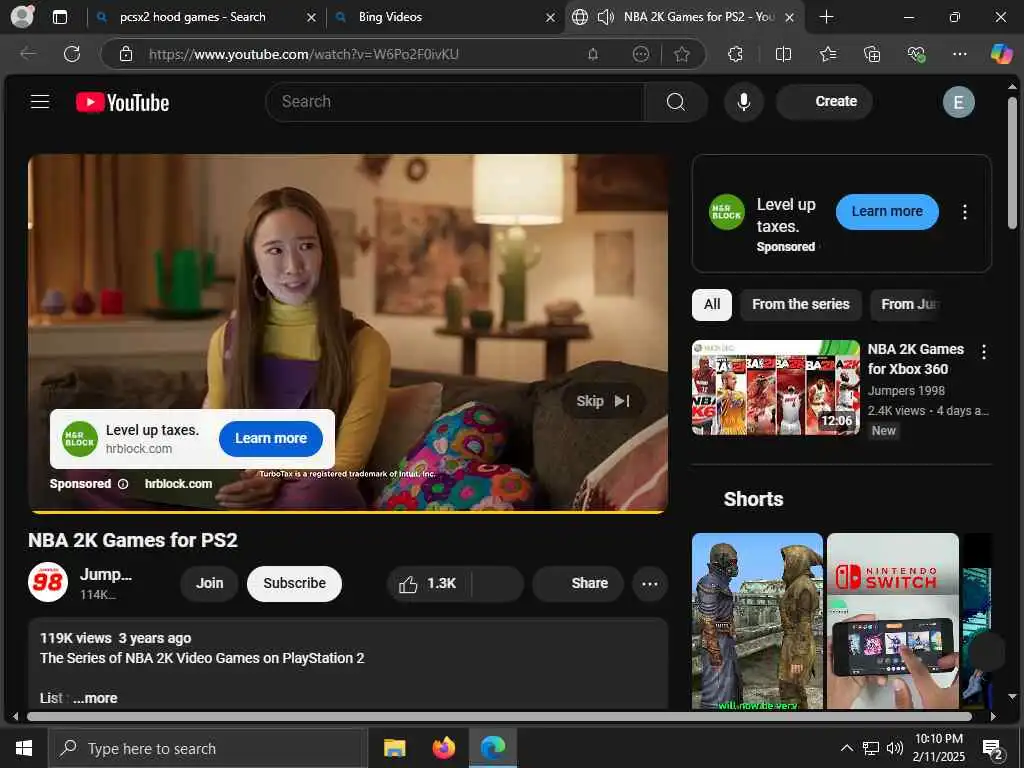Open the hrblock.com sponsor link
The image size is (1024, 768).
tap(178, 484)
